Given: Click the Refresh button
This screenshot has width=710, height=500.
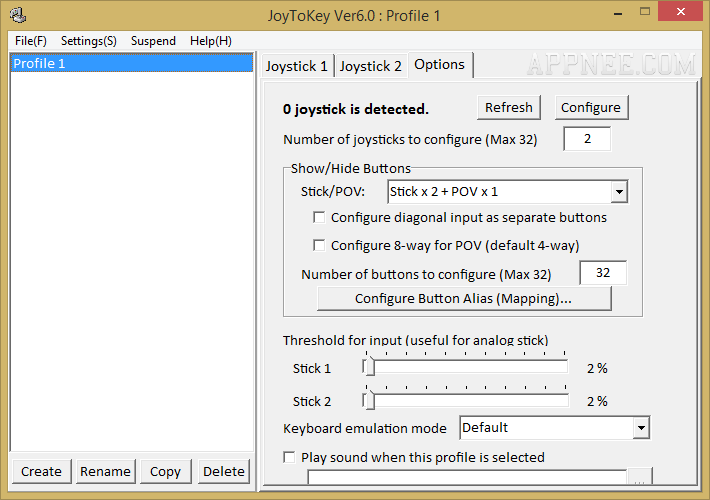Looking at the screenshot, I should pos(509,108).
